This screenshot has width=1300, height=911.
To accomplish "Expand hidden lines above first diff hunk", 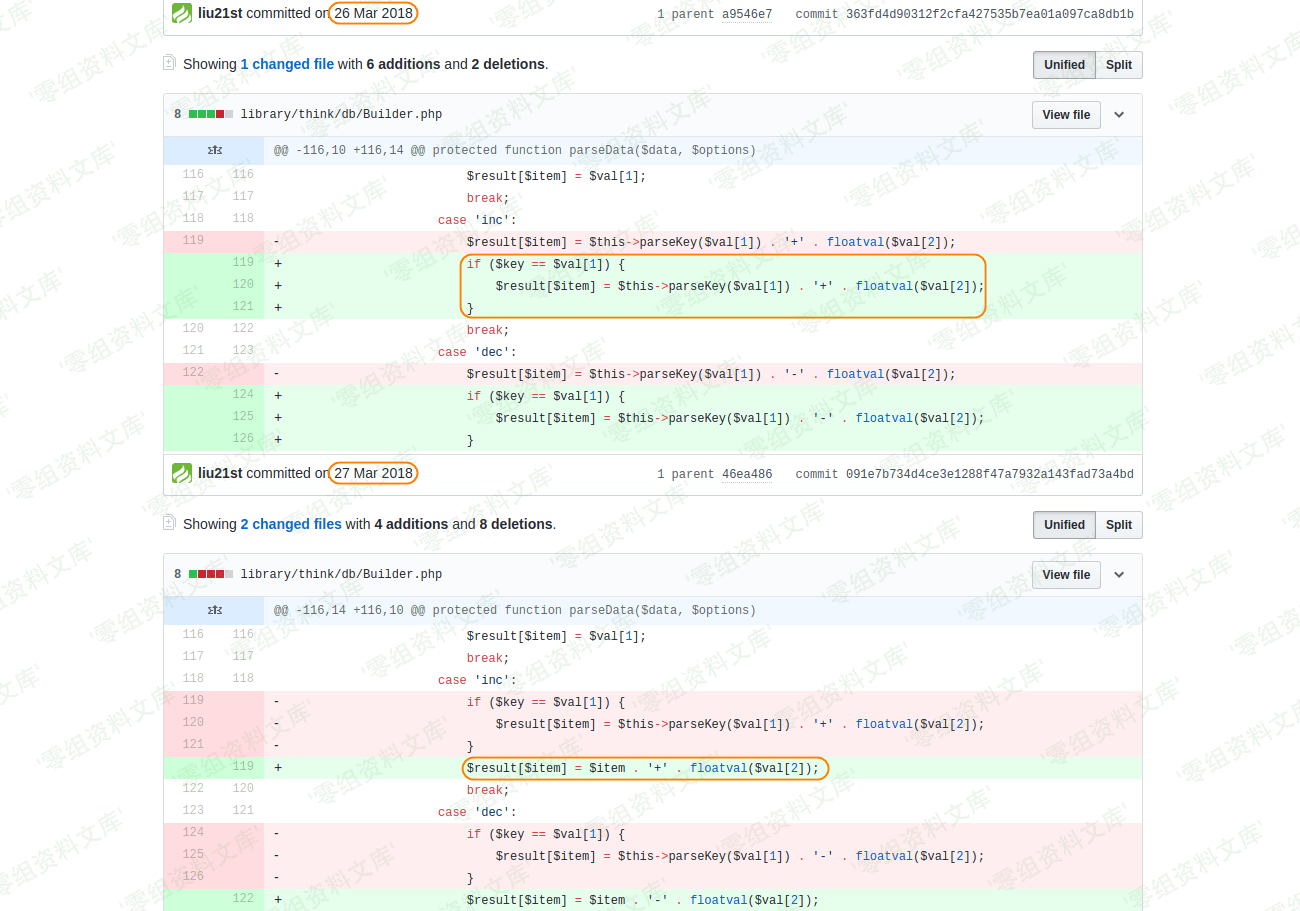I will point(214,151).
